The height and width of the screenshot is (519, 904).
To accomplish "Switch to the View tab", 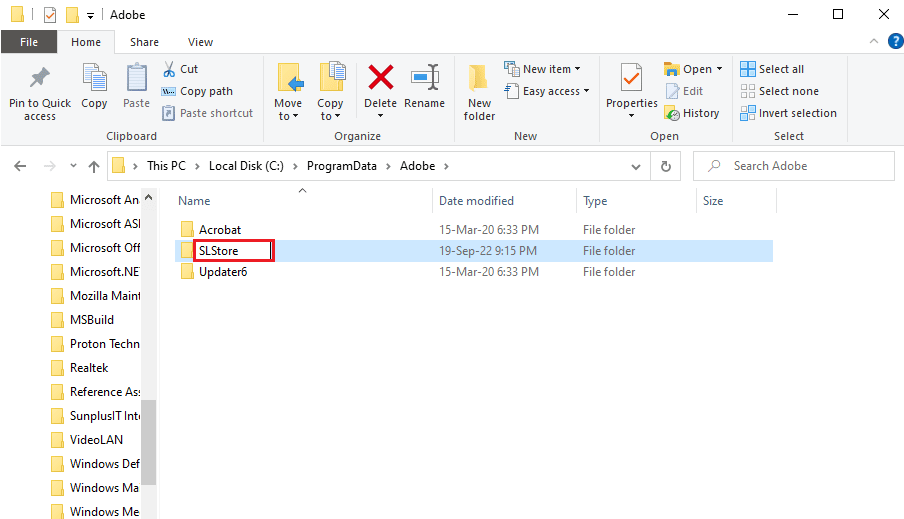I will pyautogui.click(x=200, y=42).
